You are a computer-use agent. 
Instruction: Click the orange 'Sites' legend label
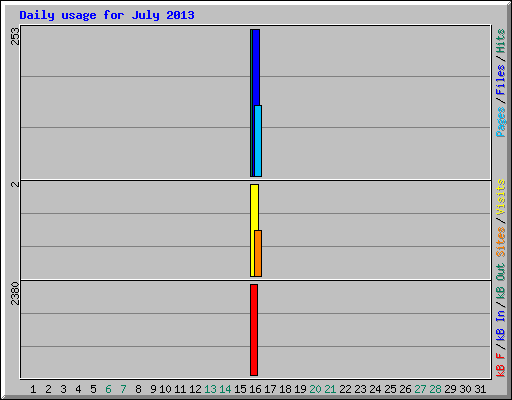[x=501, y=242]
